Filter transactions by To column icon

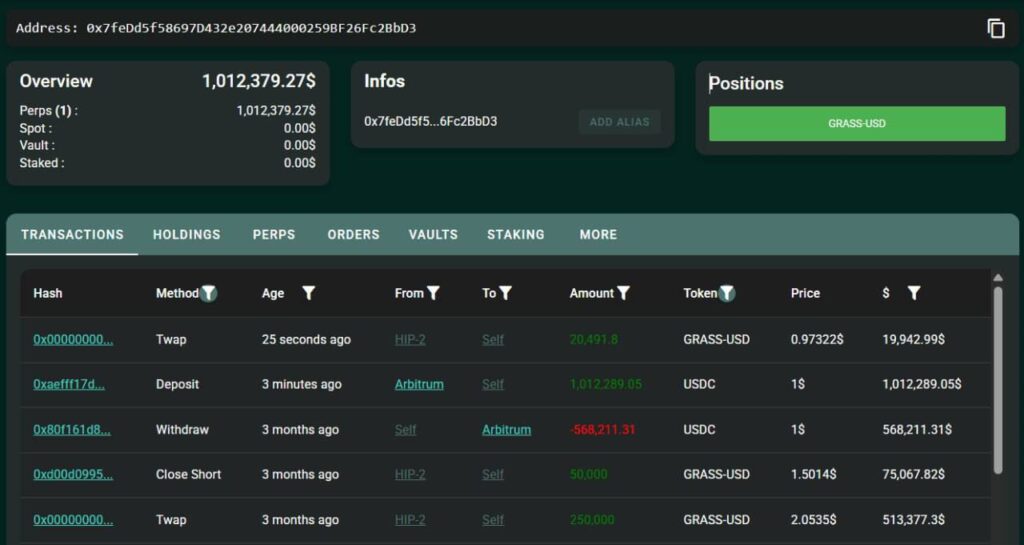[506, 293]
